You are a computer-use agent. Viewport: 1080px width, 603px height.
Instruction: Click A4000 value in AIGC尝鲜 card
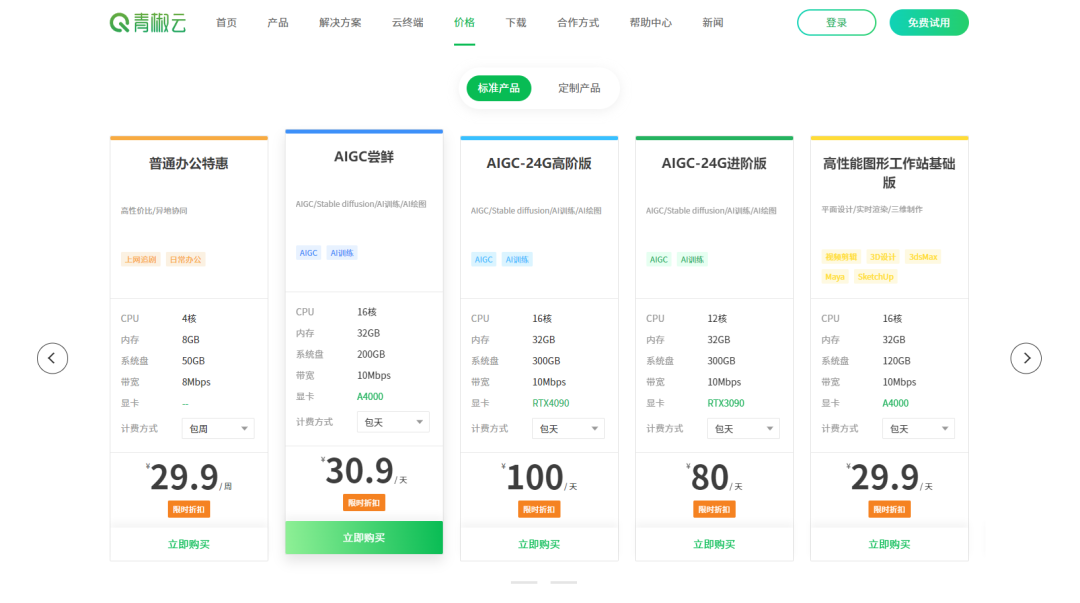tap(370, 396)
